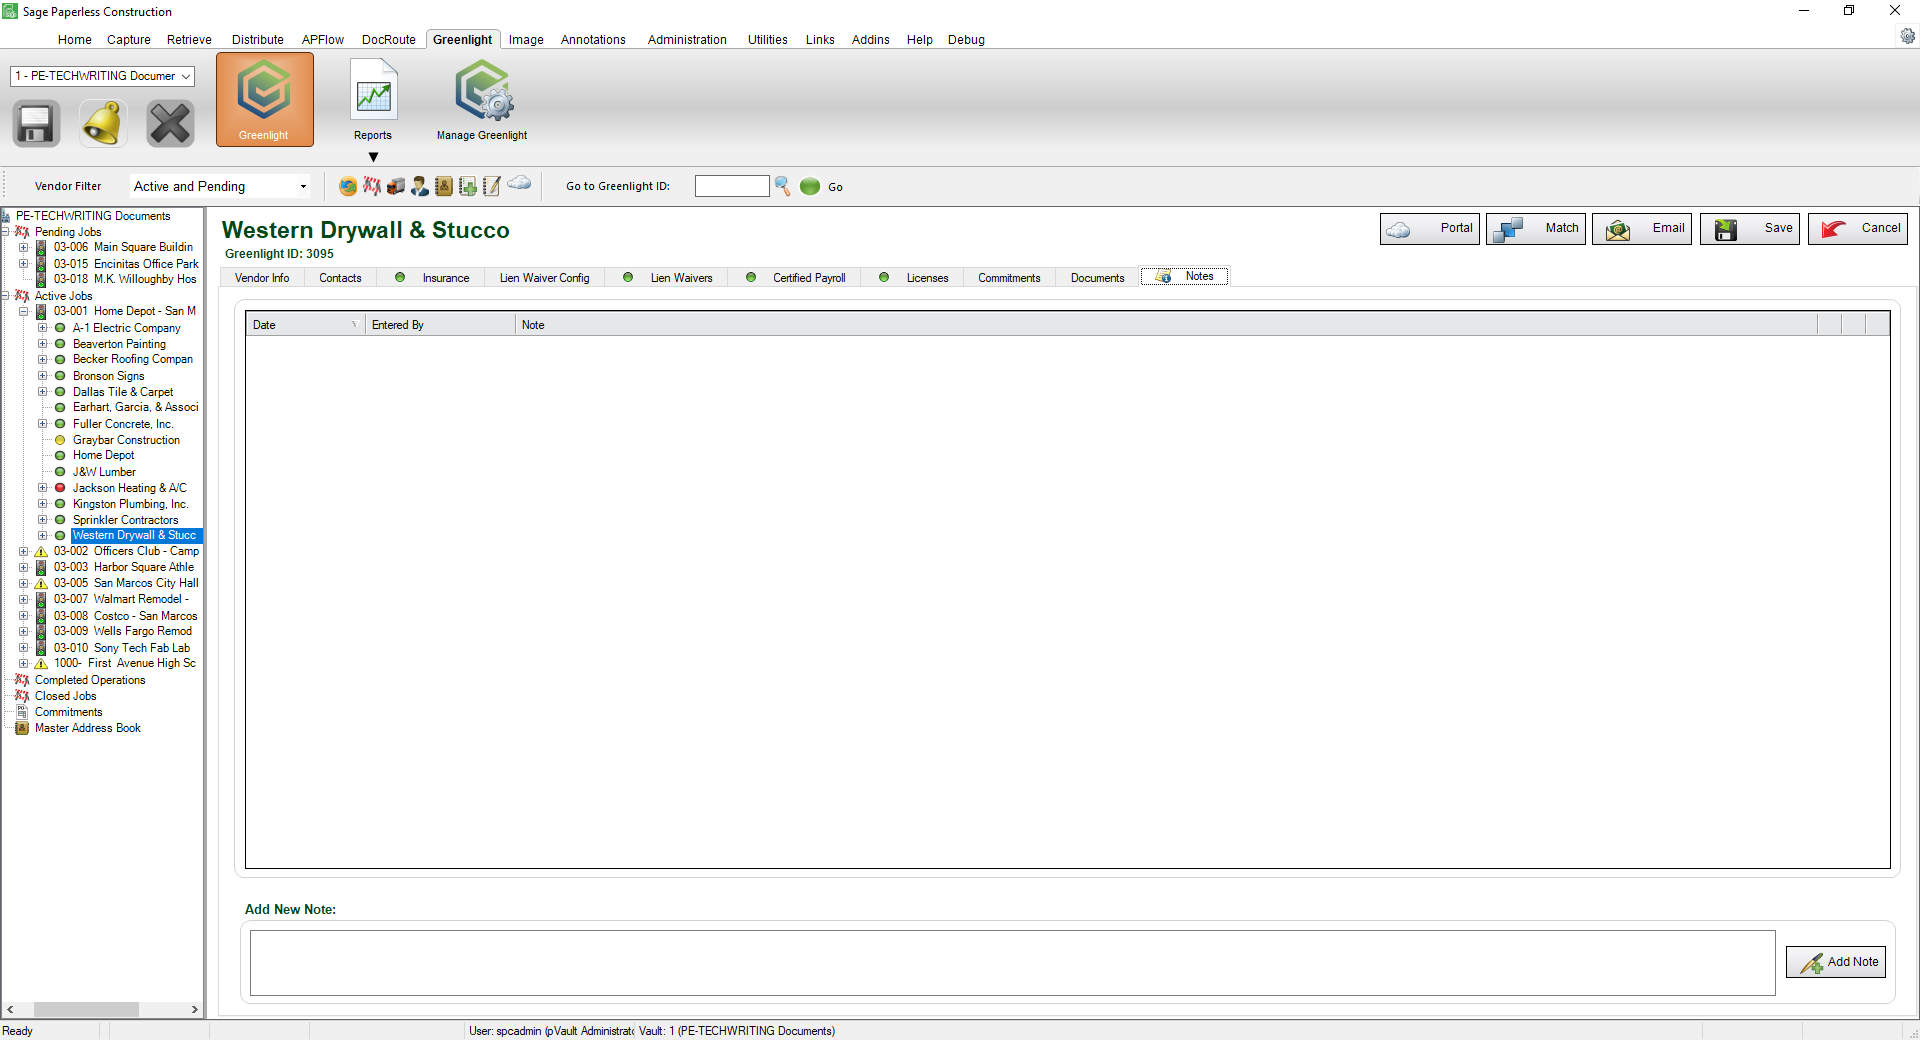Click the floppy disk save icon
1920x1040 pixels.
click(36, 124)
